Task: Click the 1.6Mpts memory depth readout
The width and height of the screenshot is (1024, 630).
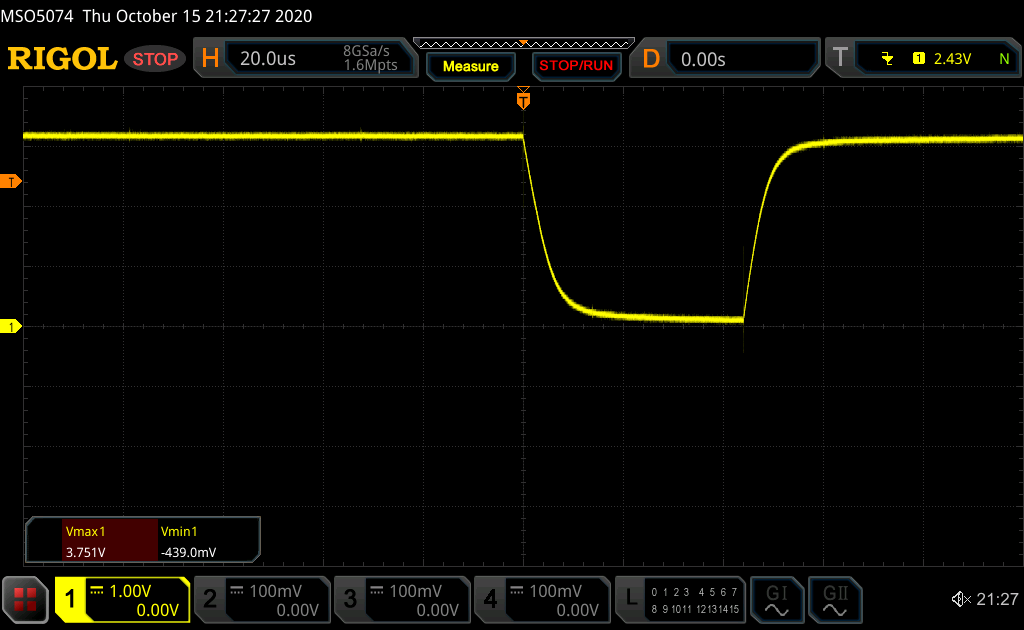Action: pos(370,65)
